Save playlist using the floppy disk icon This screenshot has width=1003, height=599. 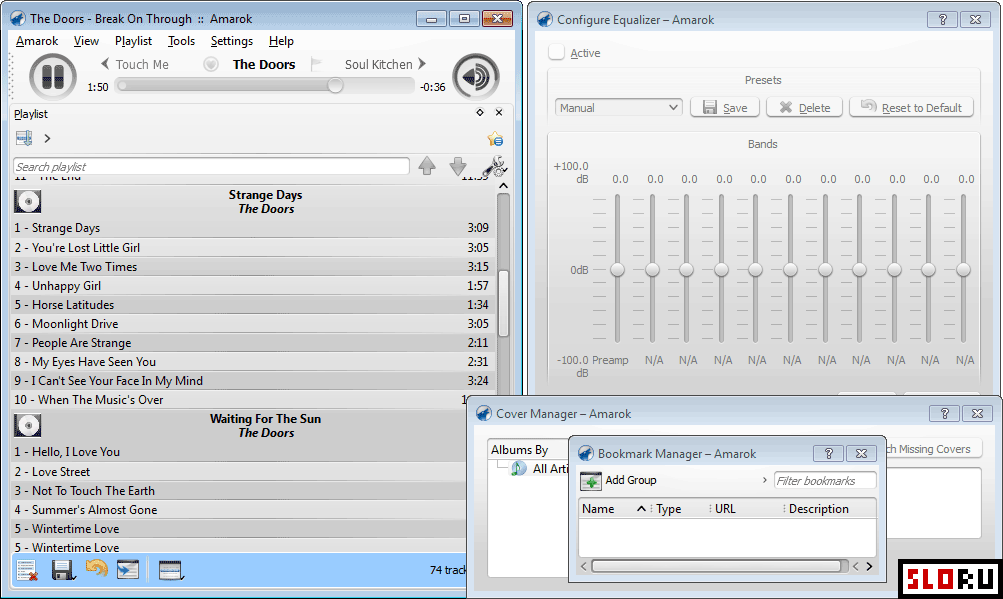tap(63, 570)
